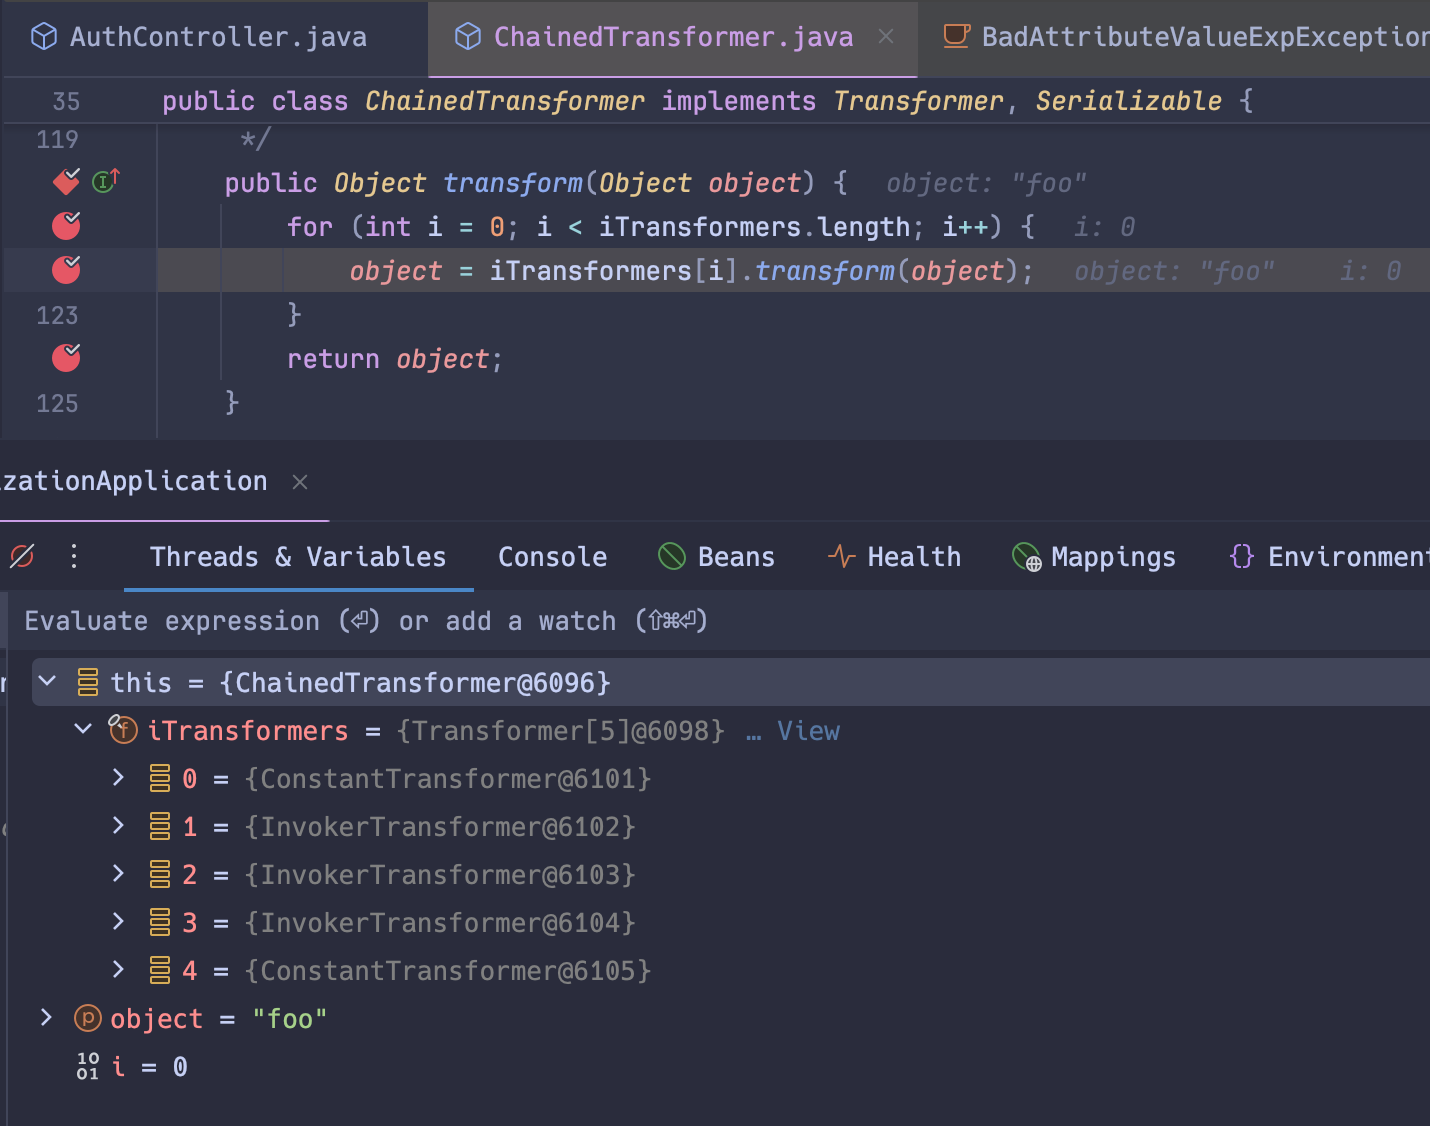
Task: Open the debug panel three-dot options menu
Action: [73, 557]
